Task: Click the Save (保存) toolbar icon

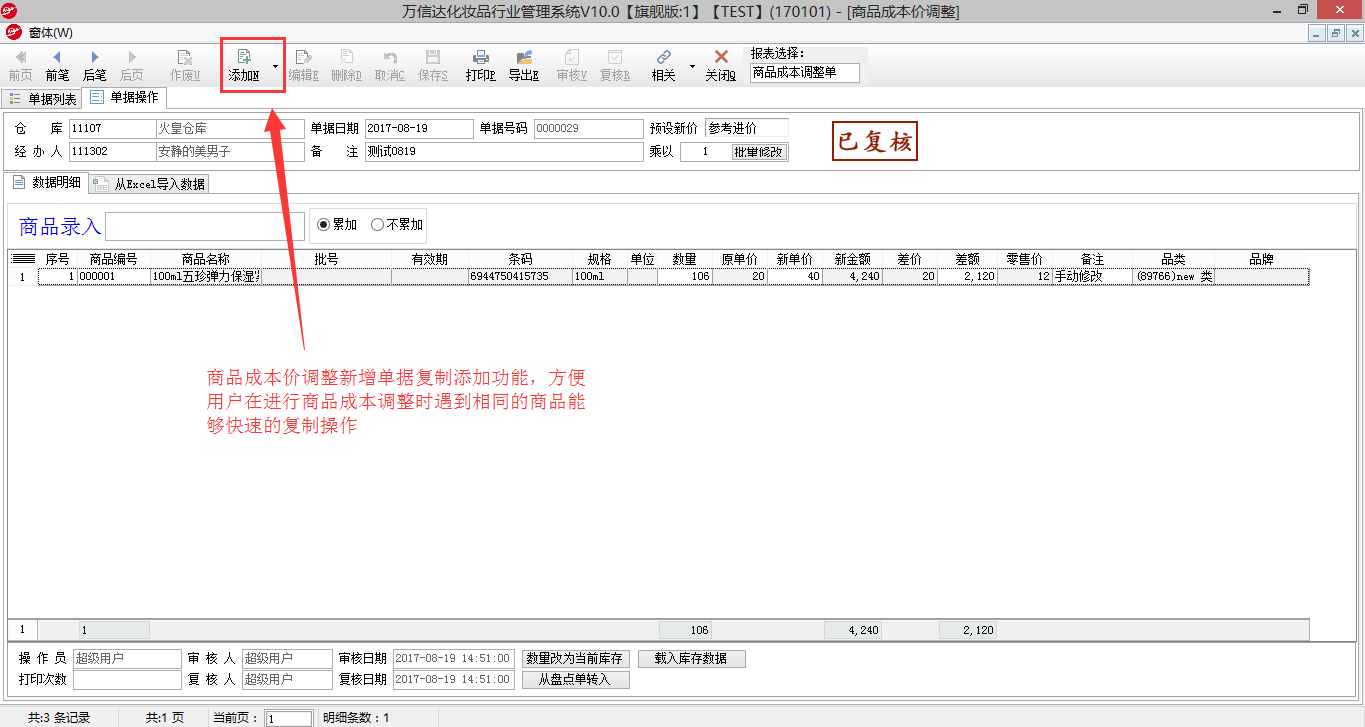Action: [x=432, y=65]
